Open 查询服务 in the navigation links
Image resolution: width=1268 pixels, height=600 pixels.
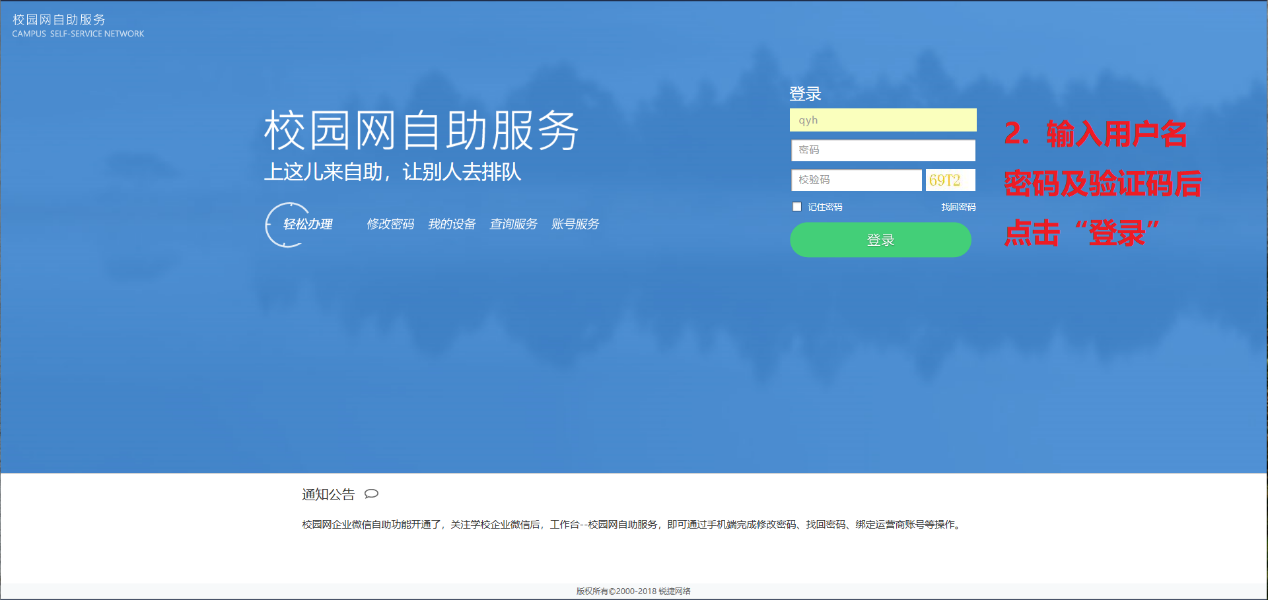pyautogui.click(x=513, y=224)
